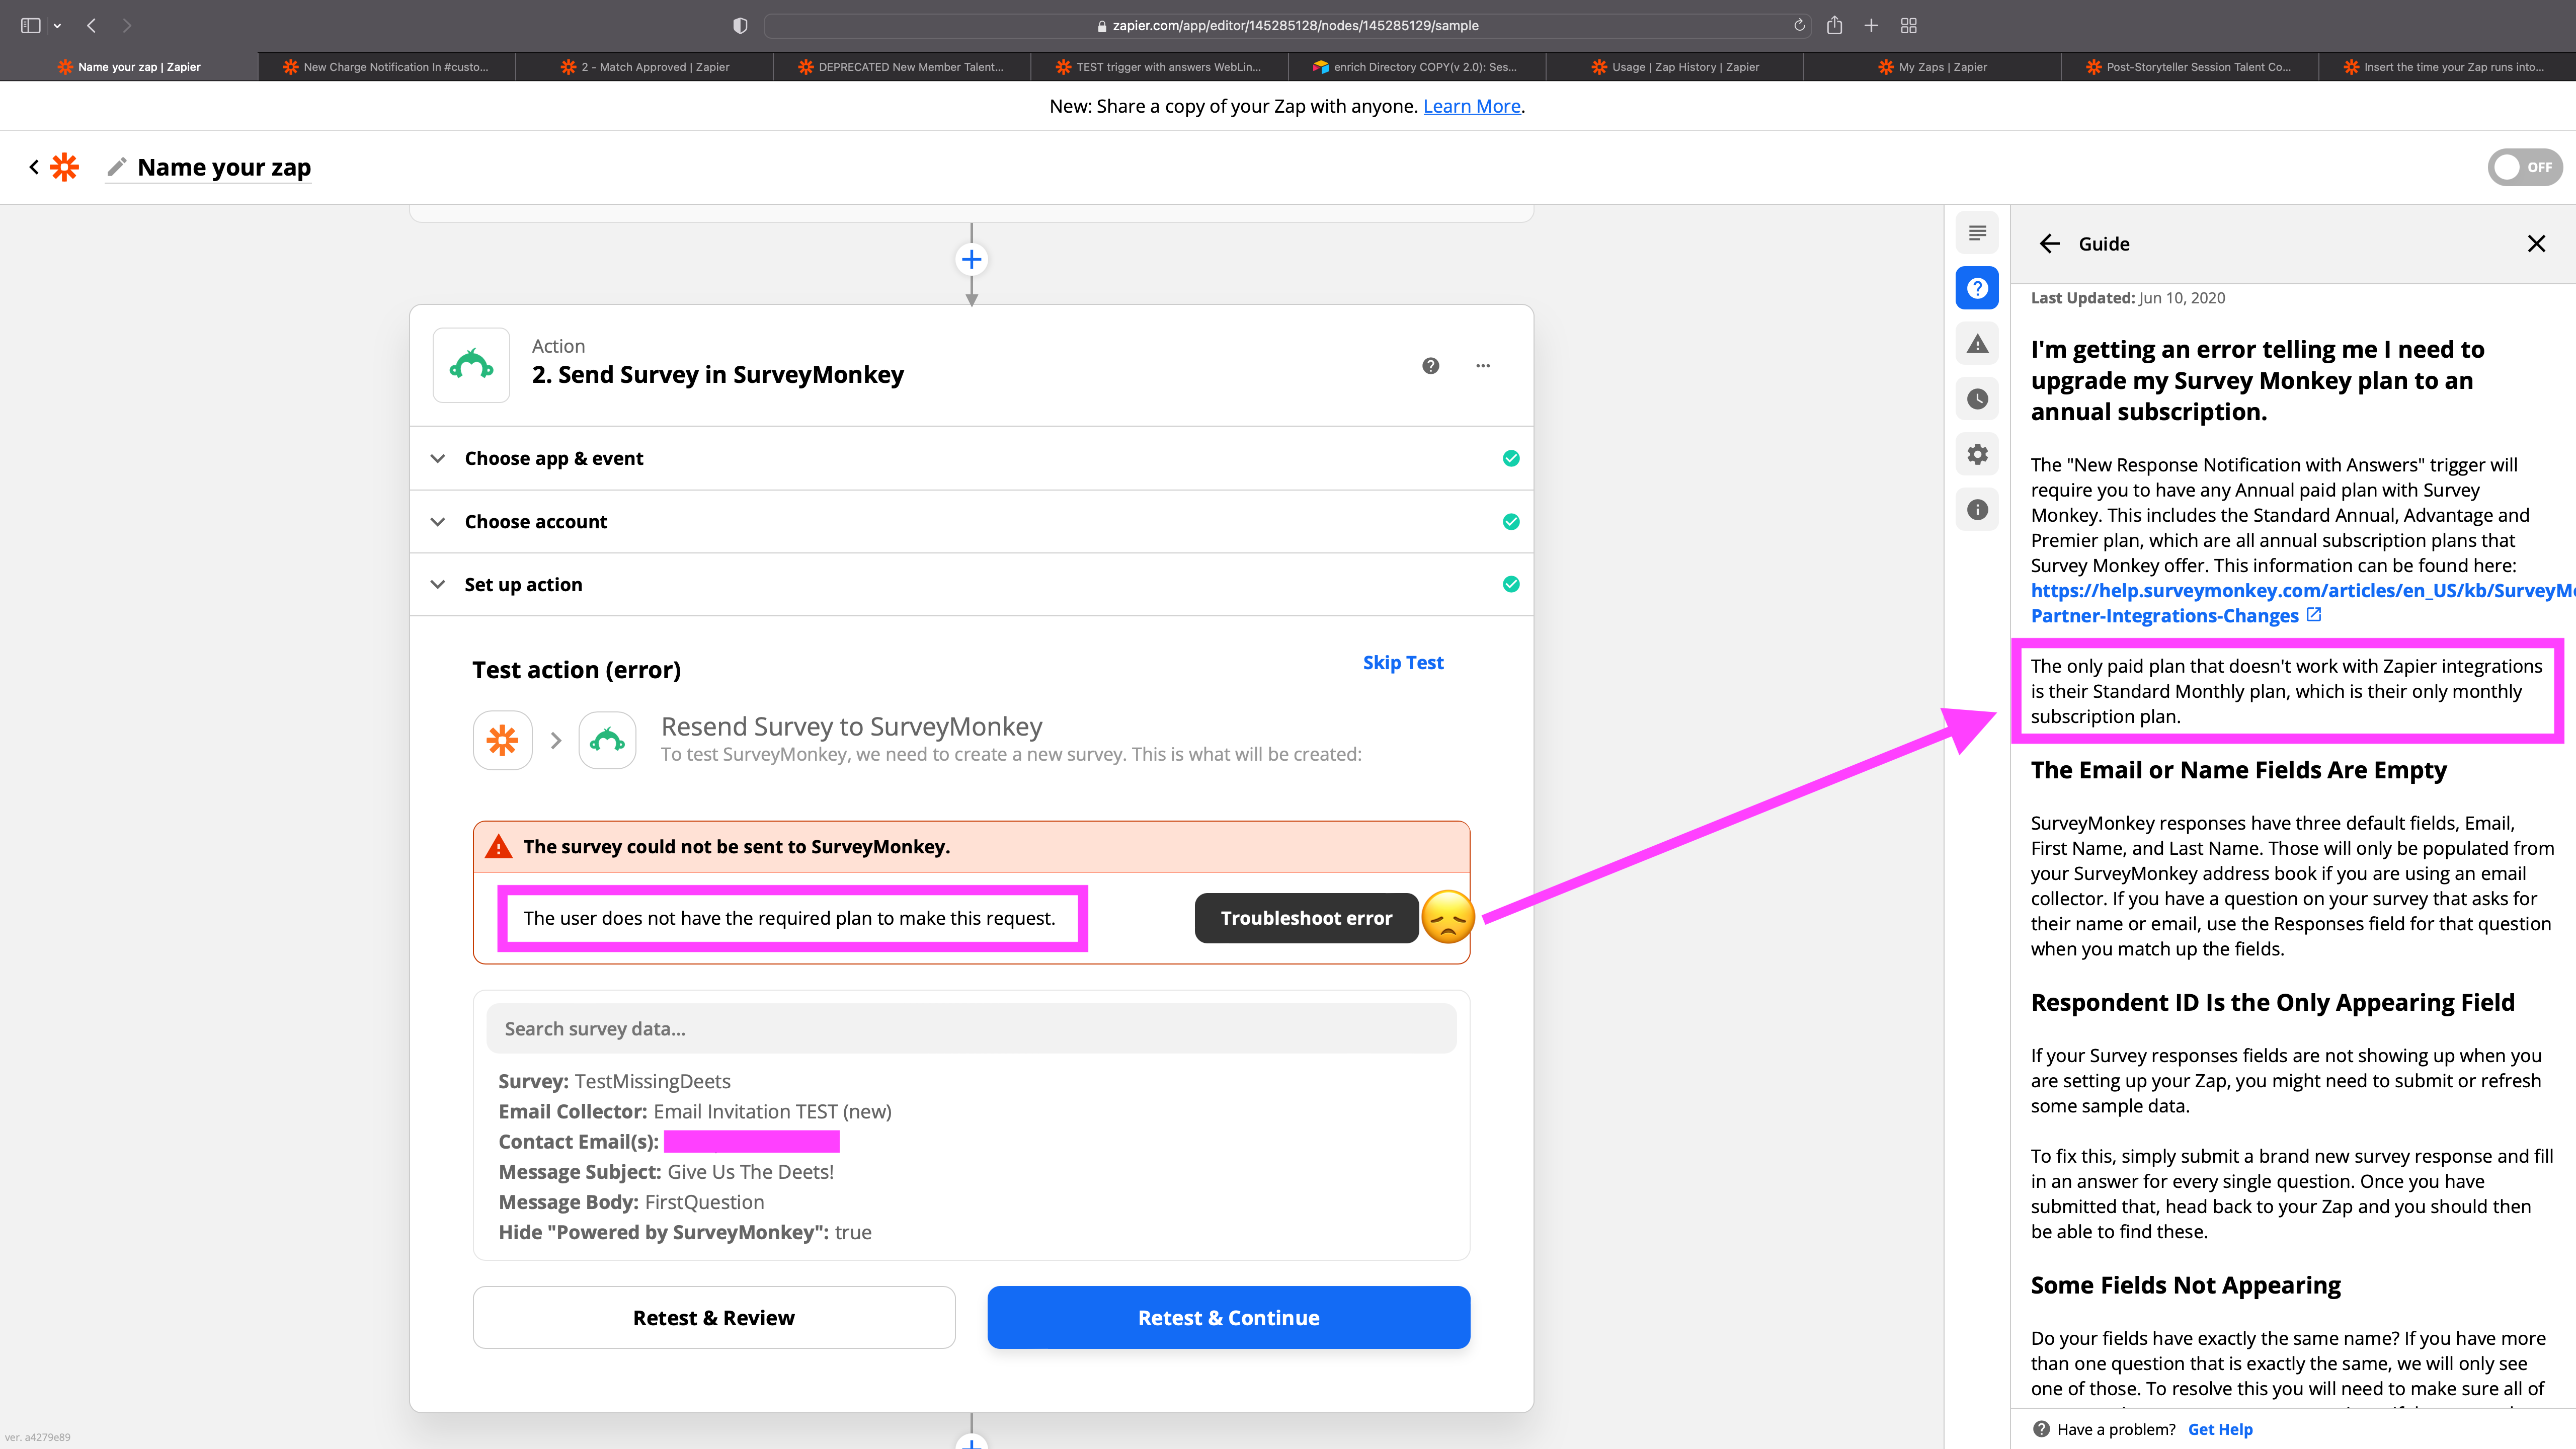This screenshot has width=2576, height=1449.
Task: Open the info icon in sidebar
Action: click(x=1977, y=510)
